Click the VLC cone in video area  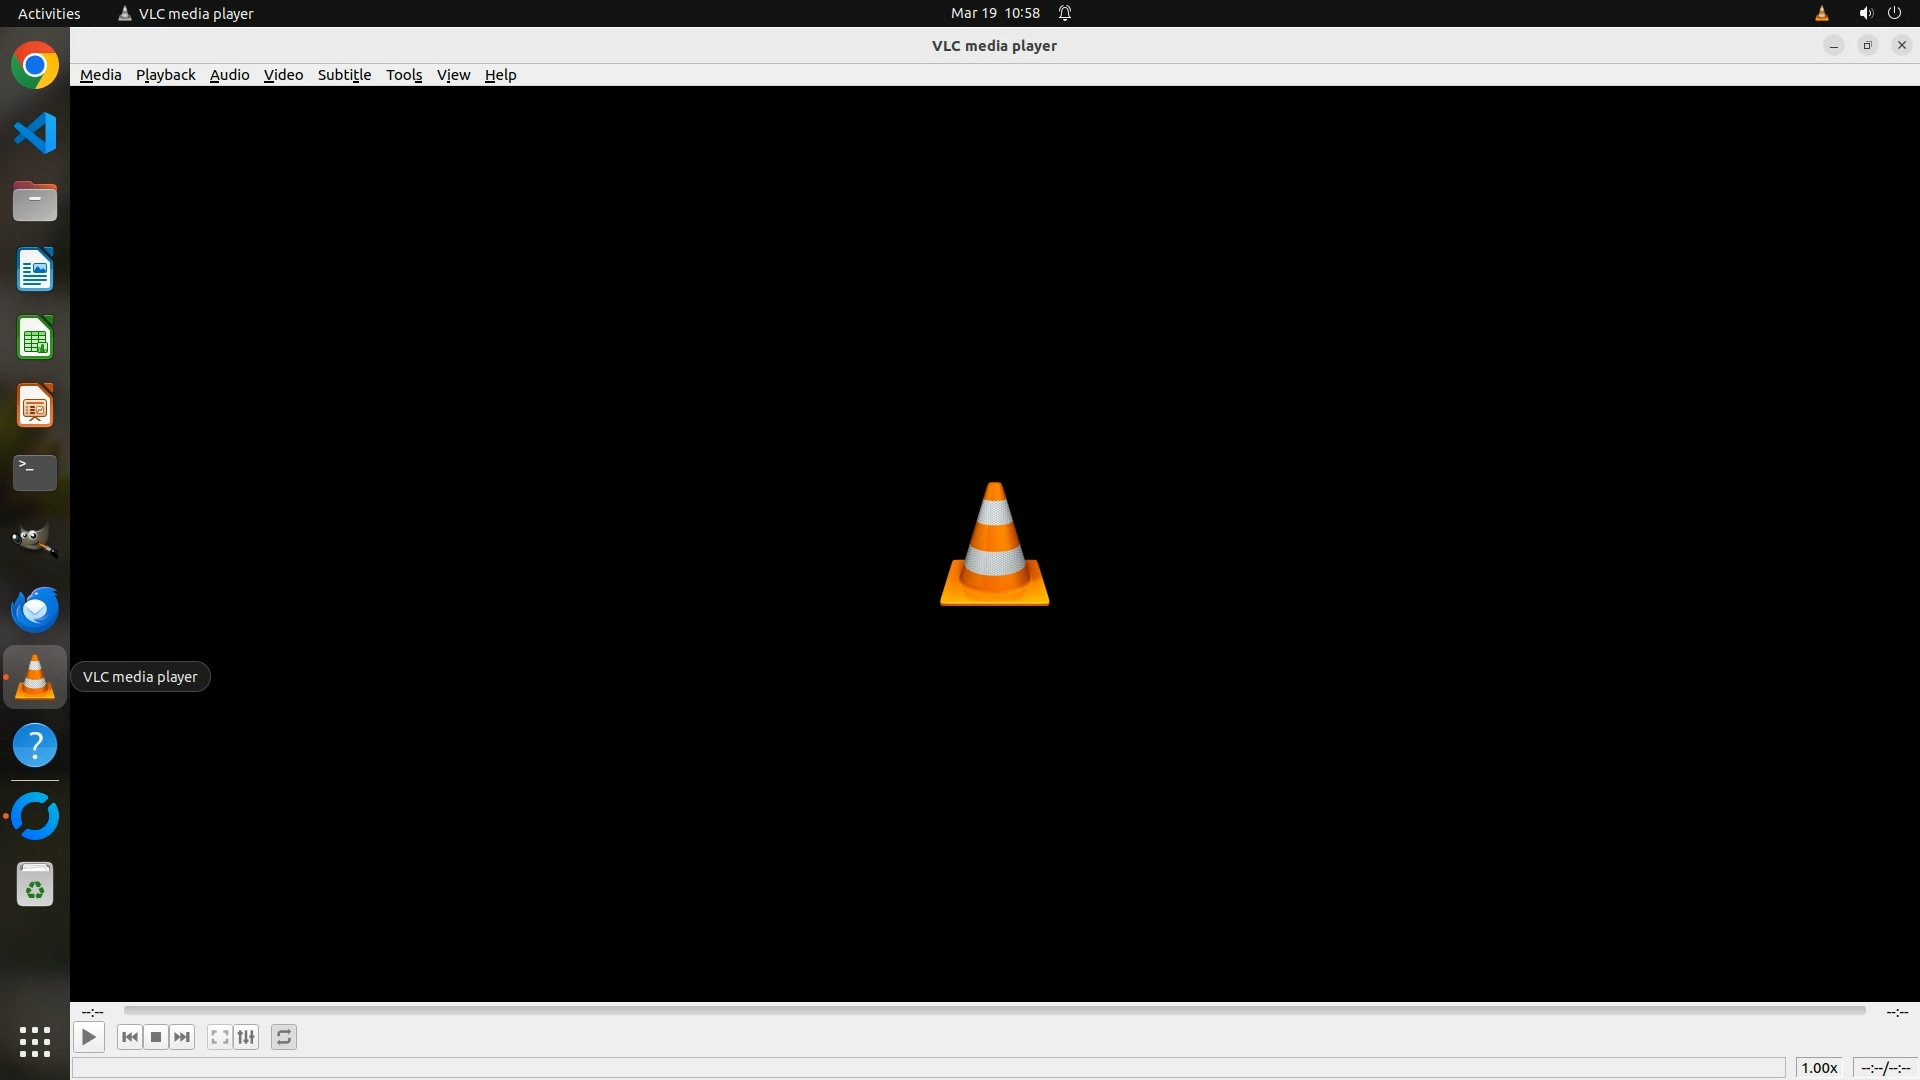tap(994, 544)
